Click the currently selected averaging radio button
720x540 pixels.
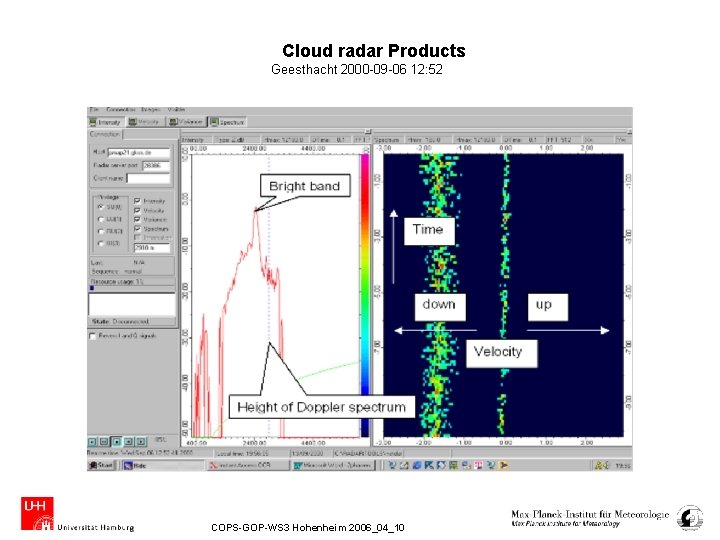[x=101, y=207]
